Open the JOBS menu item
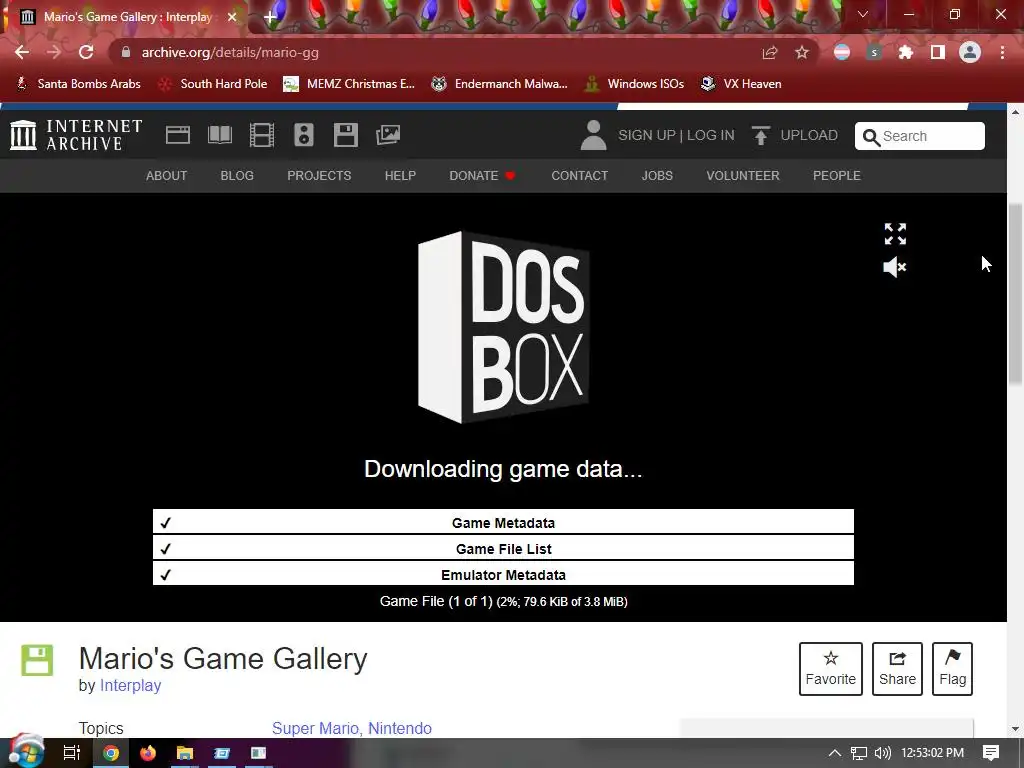Viewport: 1024px width, 768px height. coord(657,176)
